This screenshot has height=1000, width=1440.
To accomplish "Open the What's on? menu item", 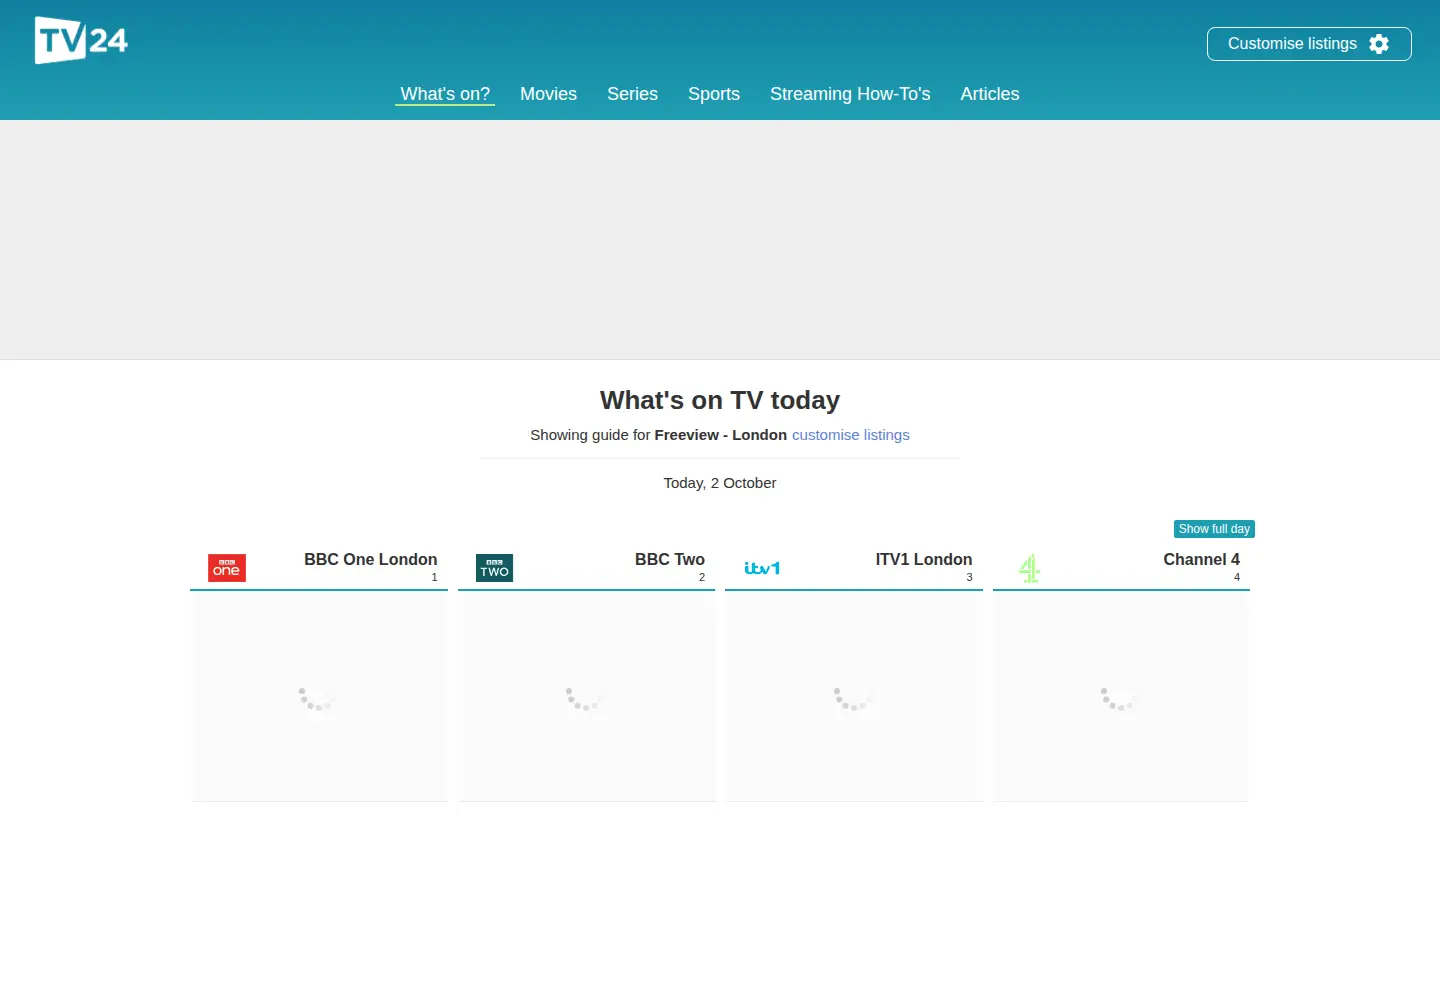I will (x=445, y=94).
